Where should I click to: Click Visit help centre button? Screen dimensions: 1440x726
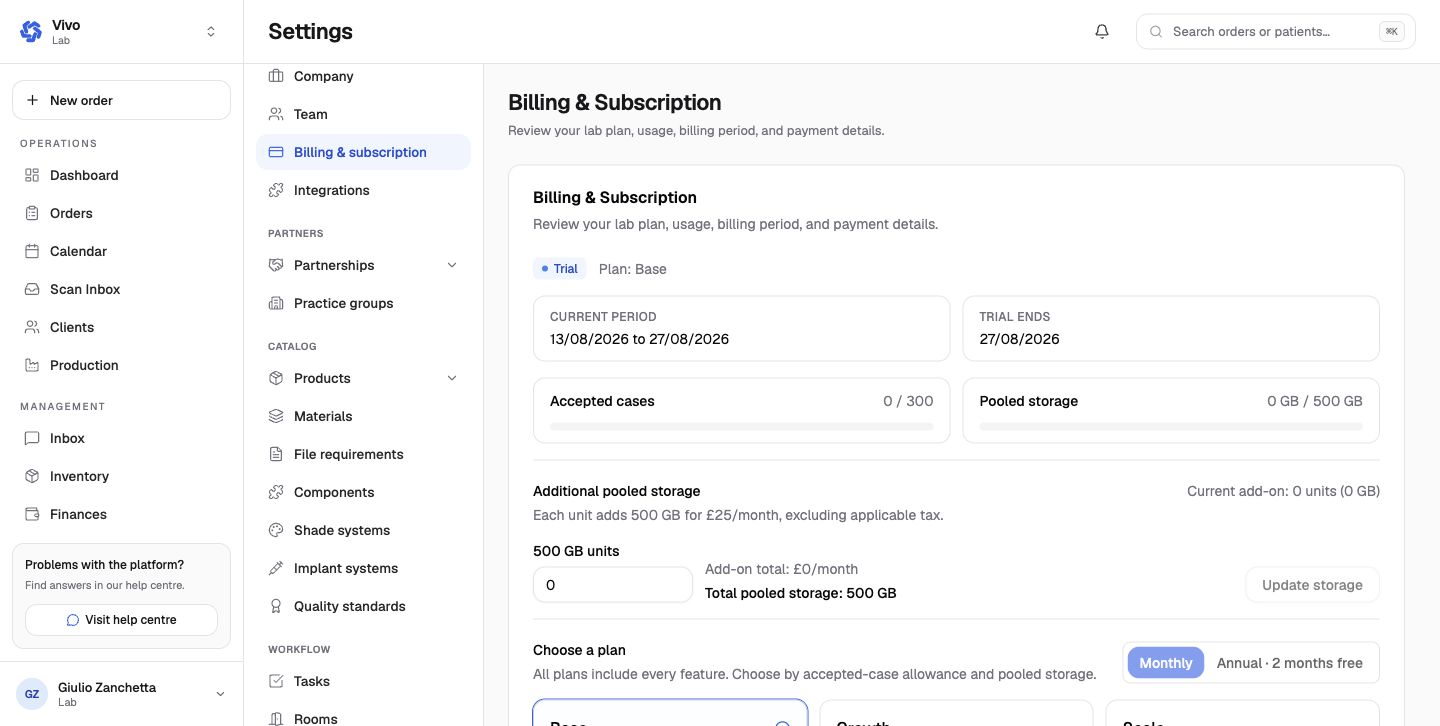tap(121, 620)
